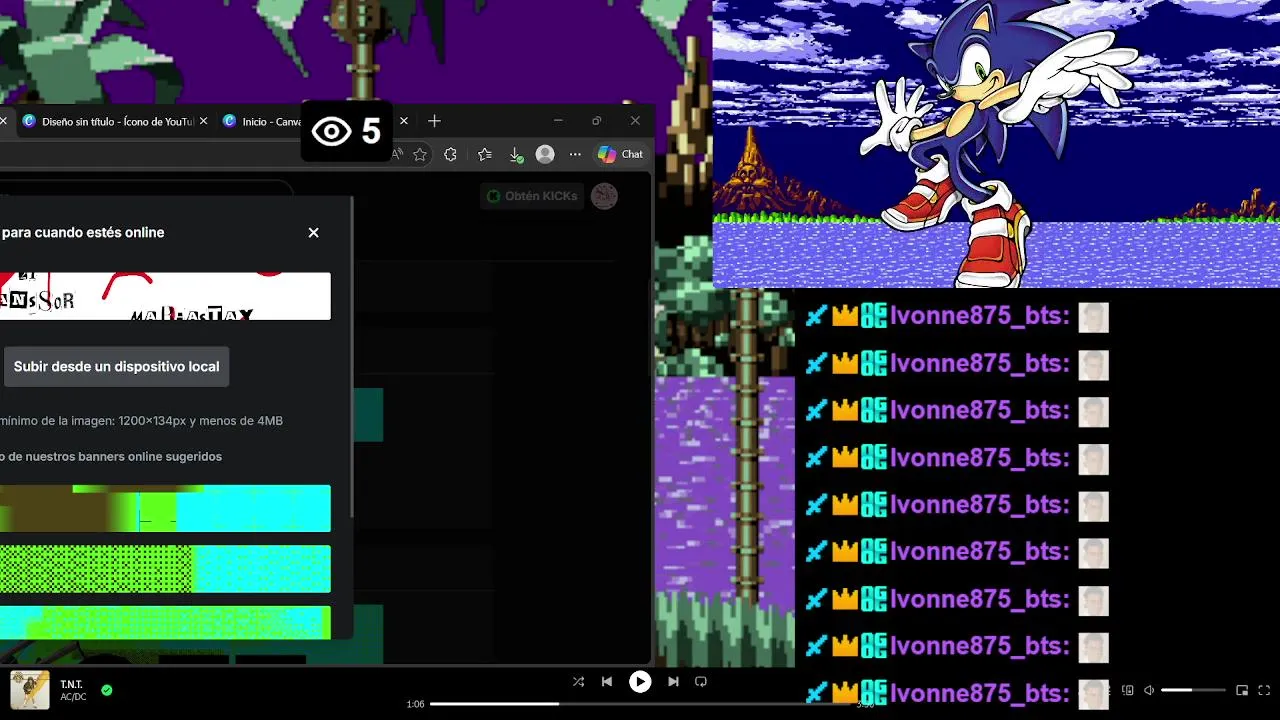Click the Obtén KICKs button
This screenshot has width=1280, height=720.
pos(532,196)
